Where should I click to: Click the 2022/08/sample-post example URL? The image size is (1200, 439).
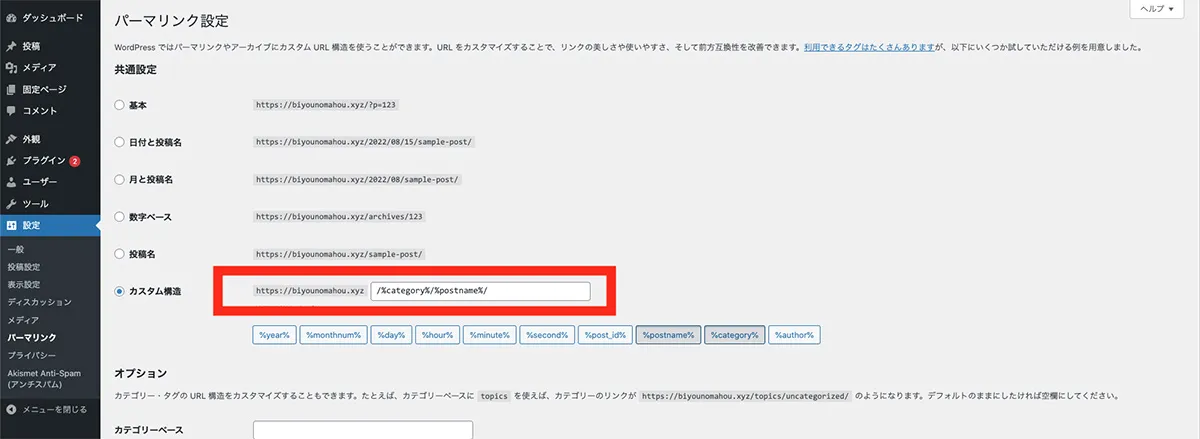click(357, 179)
